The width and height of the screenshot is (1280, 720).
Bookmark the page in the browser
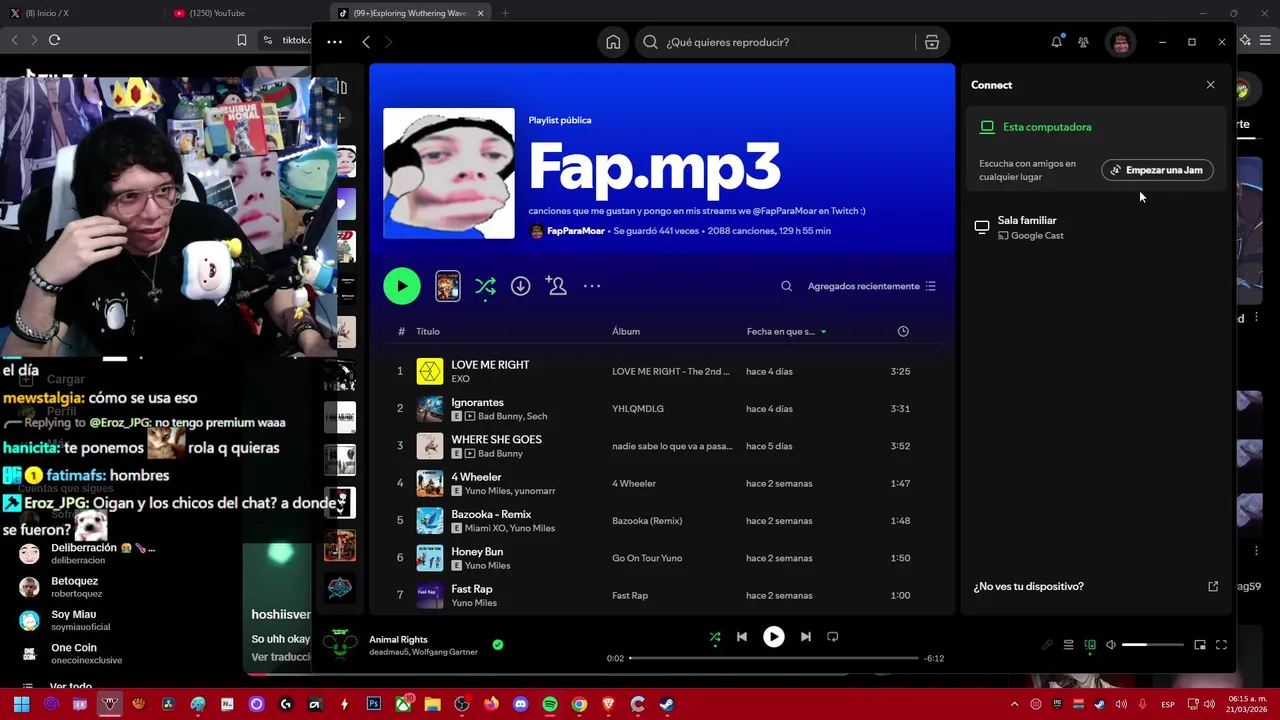point(242,40)
